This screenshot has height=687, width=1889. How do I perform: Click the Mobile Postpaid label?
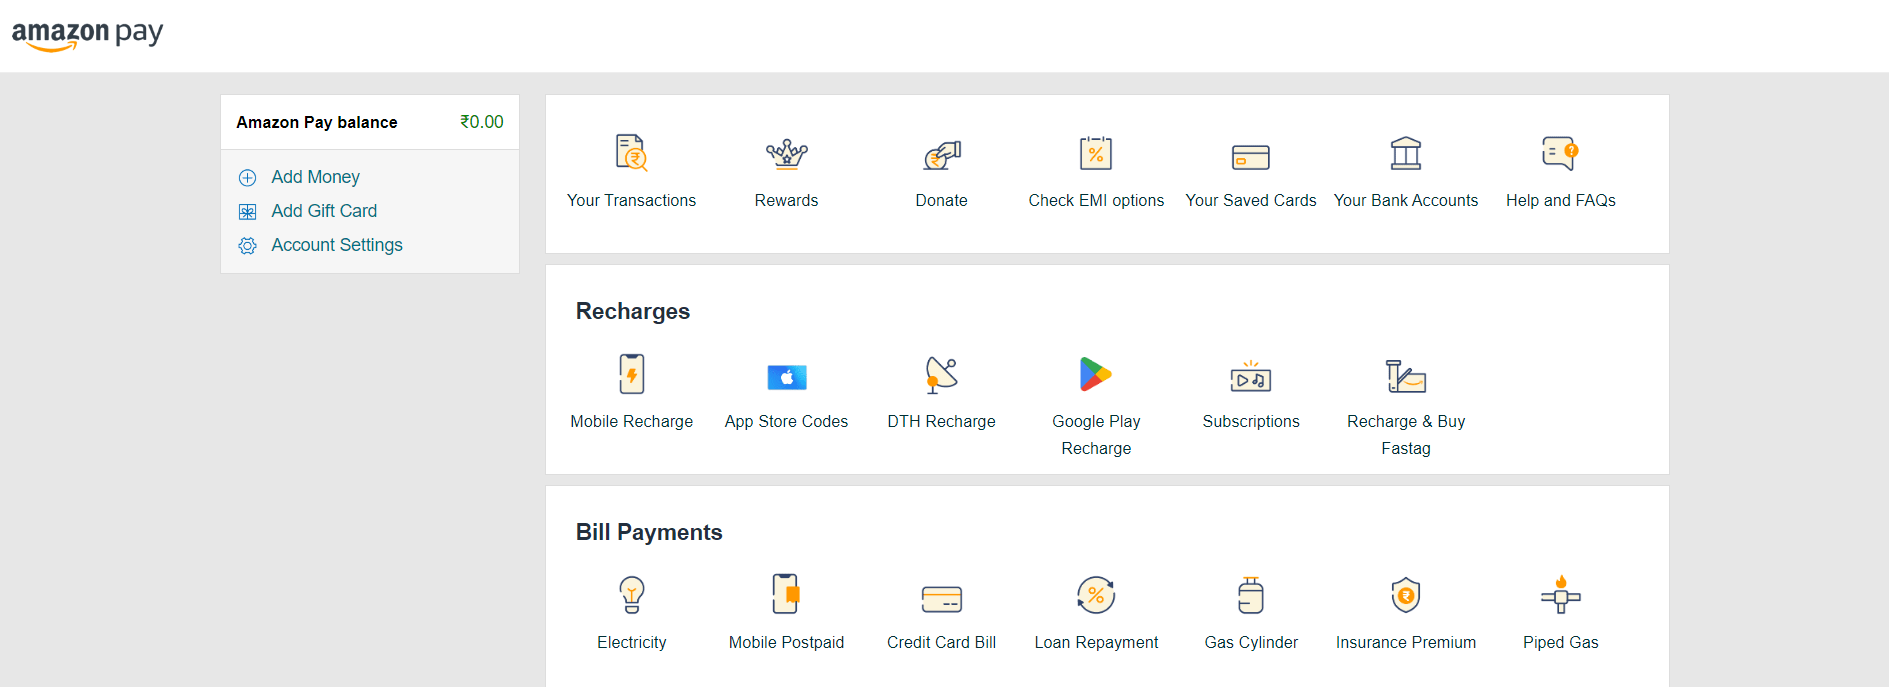point(787,642)
